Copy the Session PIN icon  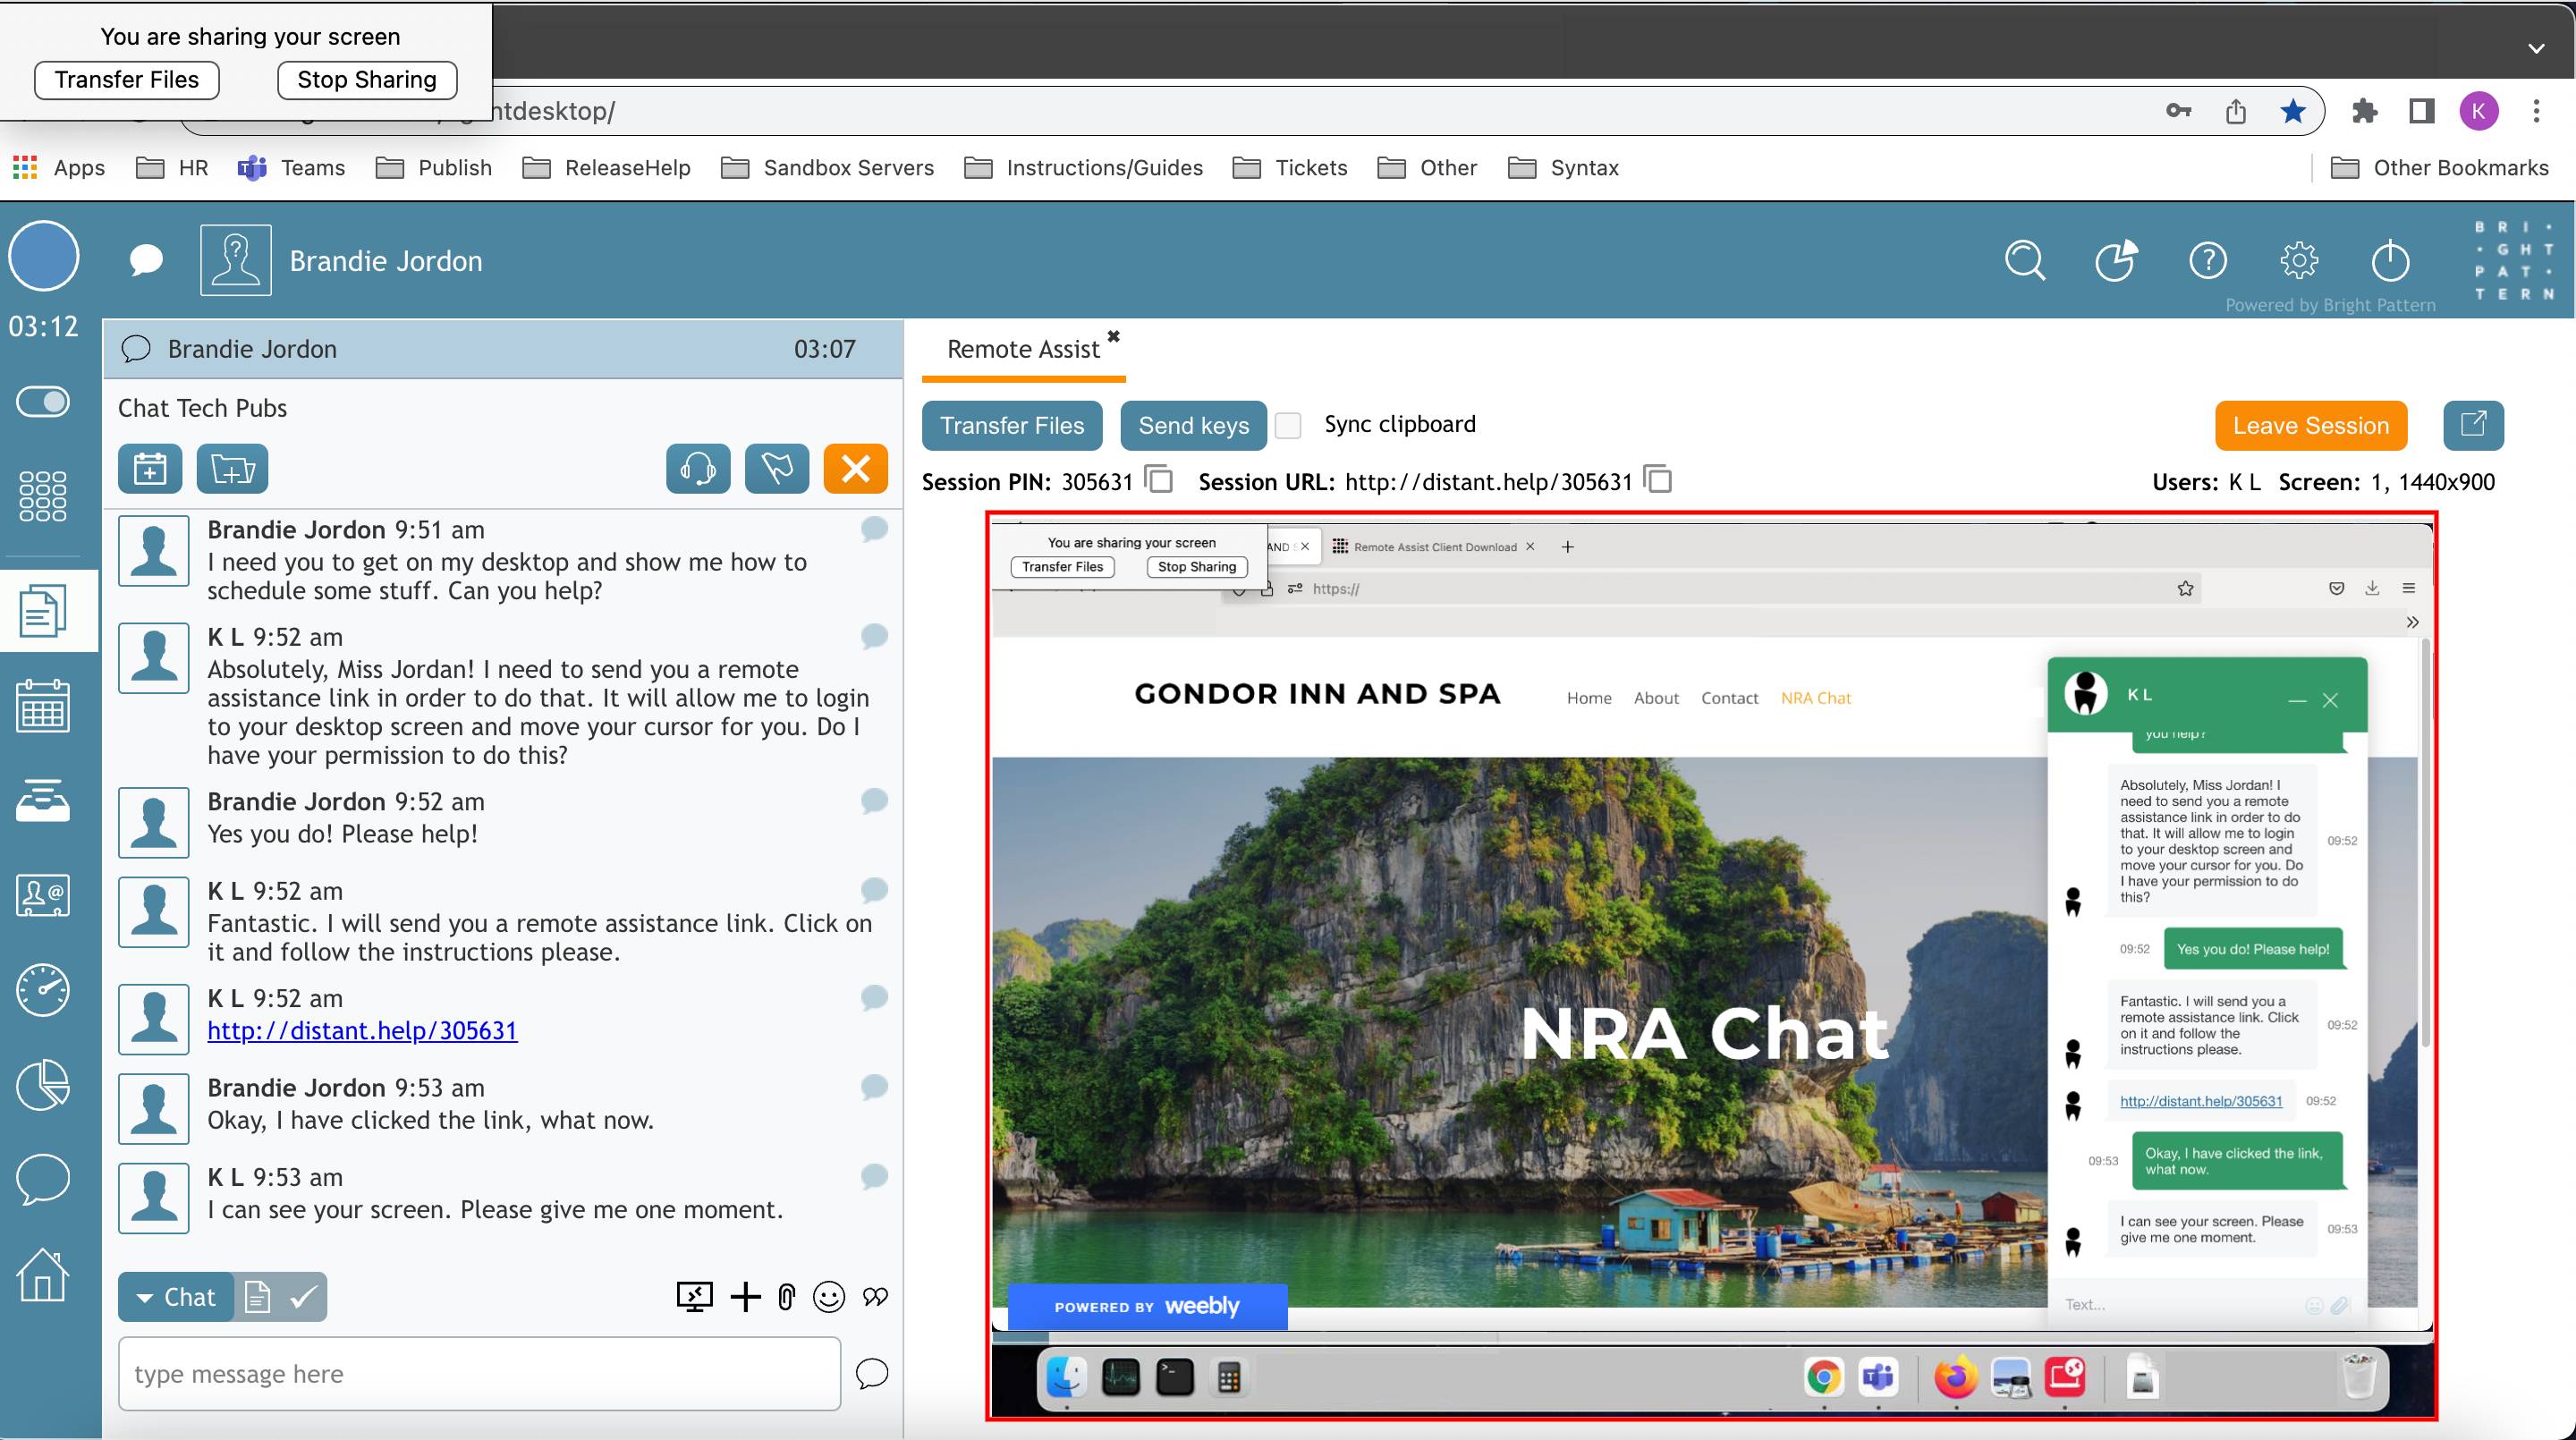click(1159, 479)
